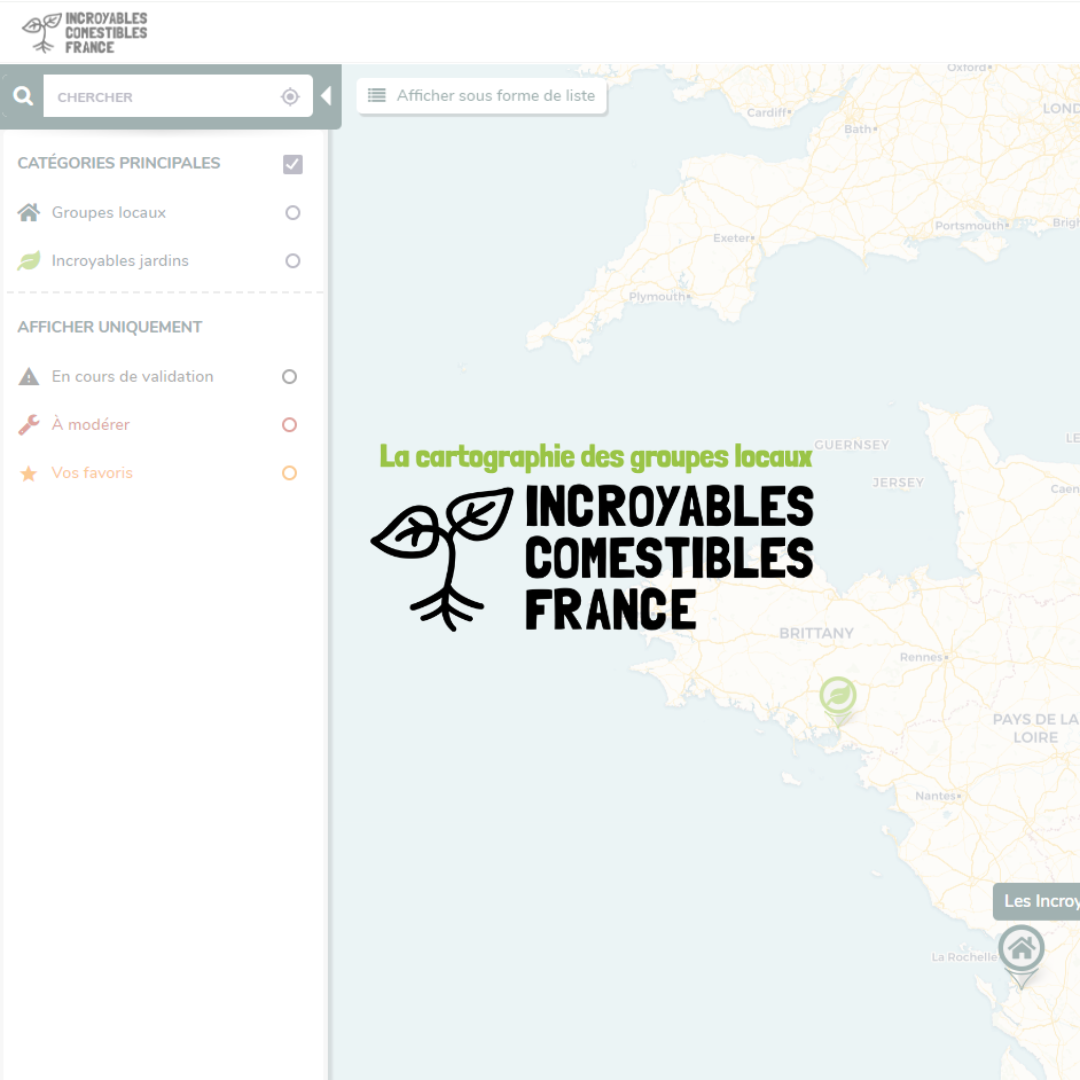Viewport: 1080px width, 1080px height.
Task: Click the Groupes locaux label
Action: 109,212
